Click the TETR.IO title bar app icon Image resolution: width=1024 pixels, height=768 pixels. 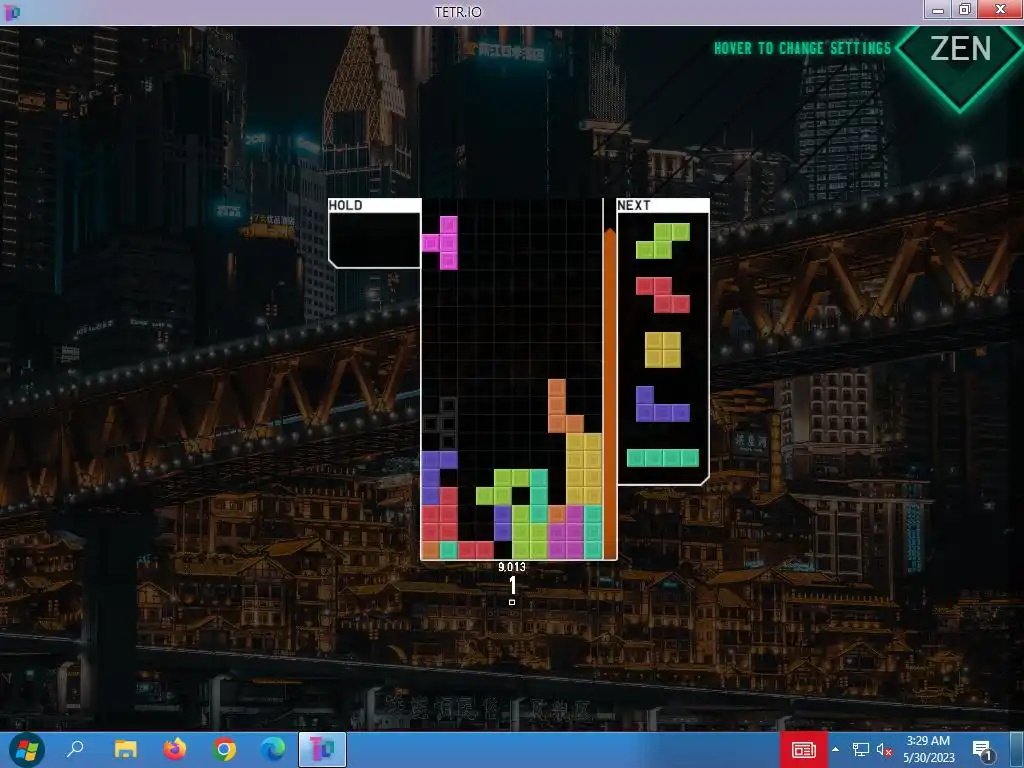(12, 12)
